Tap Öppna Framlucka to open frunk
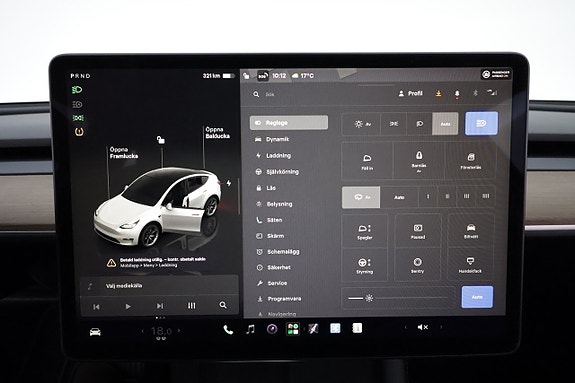The width and height of the screenshot is (575, 383). (124, 153)
